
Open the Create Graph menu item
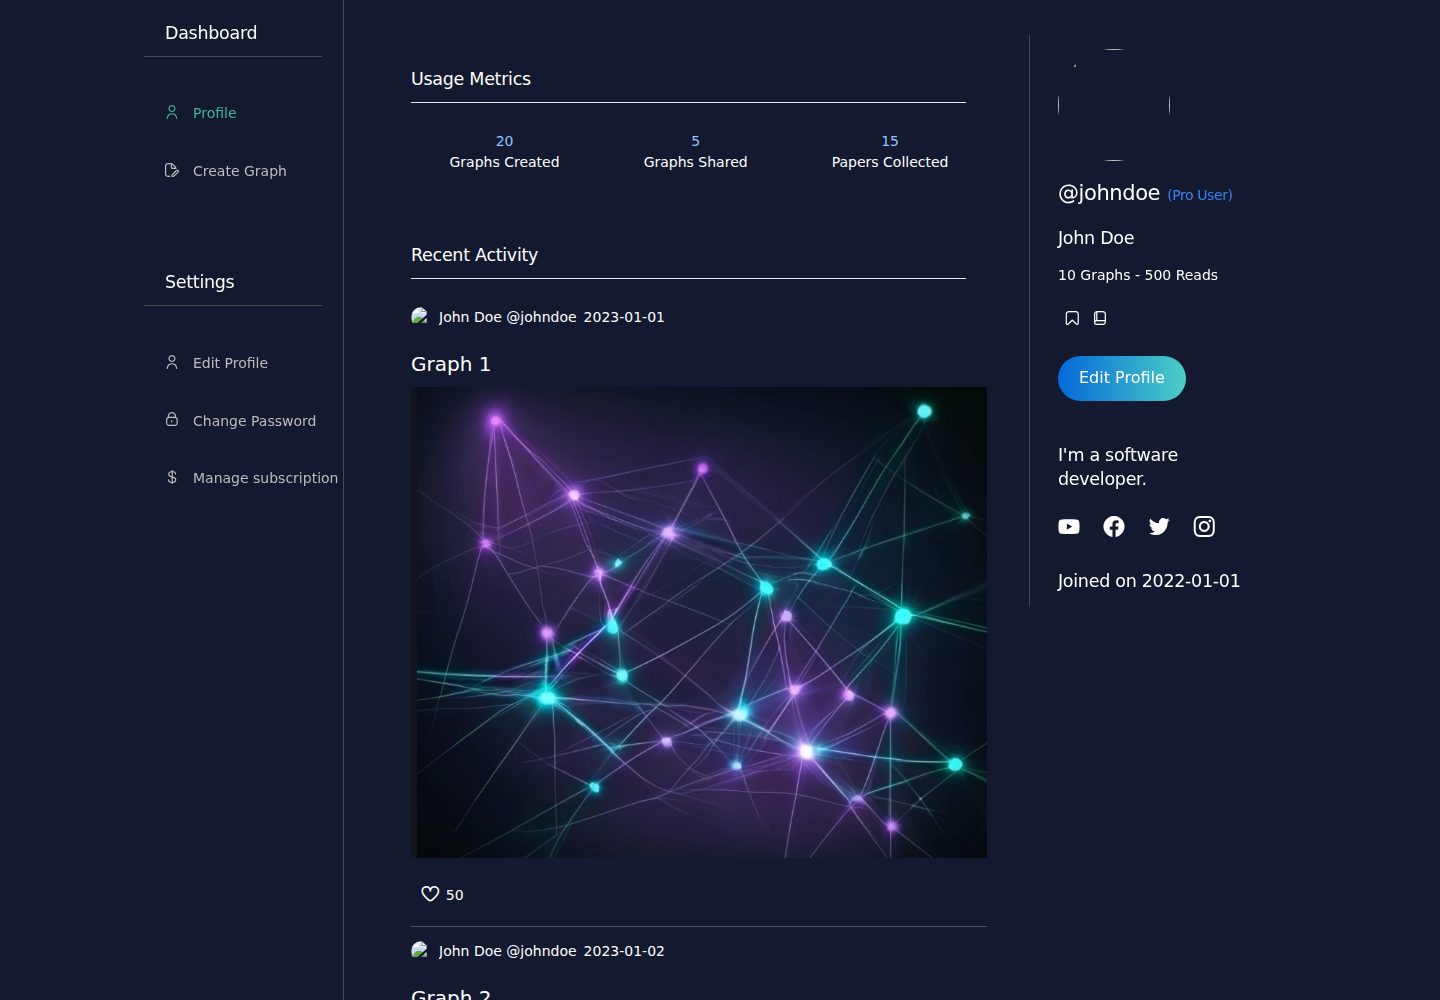click(x=239, y=171)
